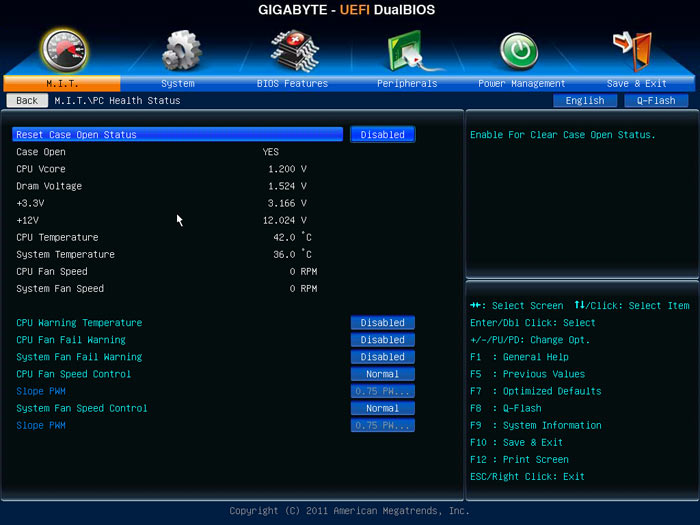Click Slope PWM value under CPU Fan Speed Control
Screen dimensions: 700x525
pyautogui.click(x=383, y=391)
